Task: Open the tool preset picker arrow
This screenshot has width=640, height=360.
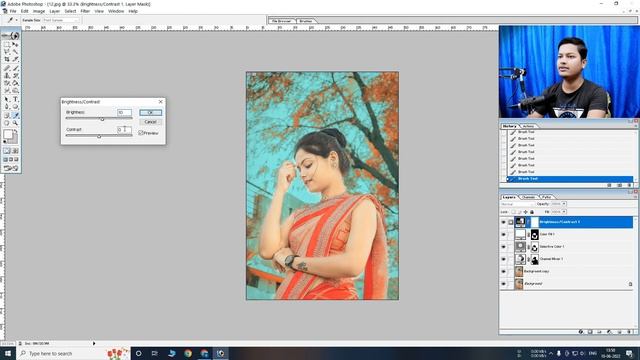Action: click(x=16, y=20)
